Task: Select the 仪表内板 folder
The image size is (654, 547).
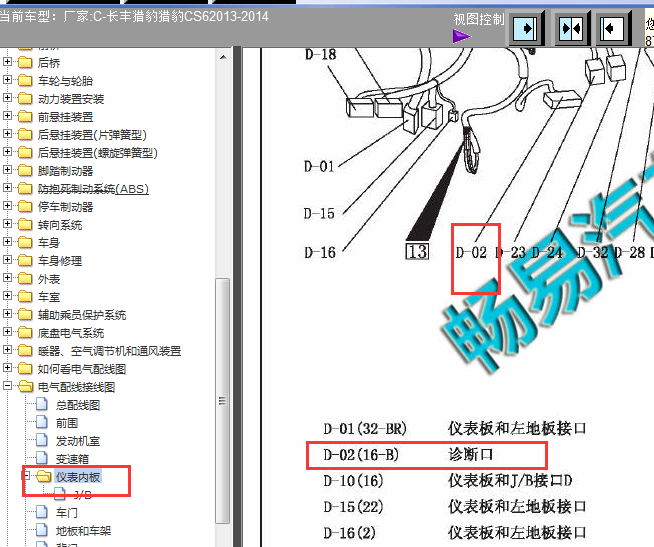Action: pos(78,477)
